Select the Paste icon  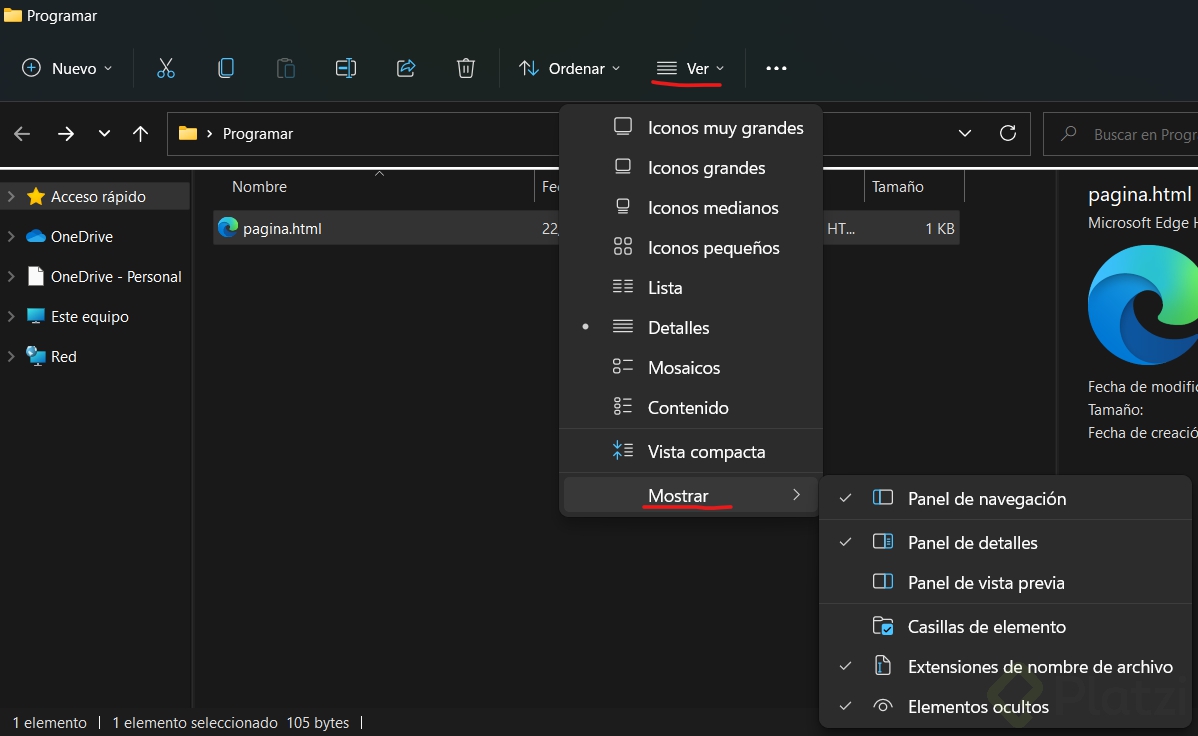click(285, 68)
